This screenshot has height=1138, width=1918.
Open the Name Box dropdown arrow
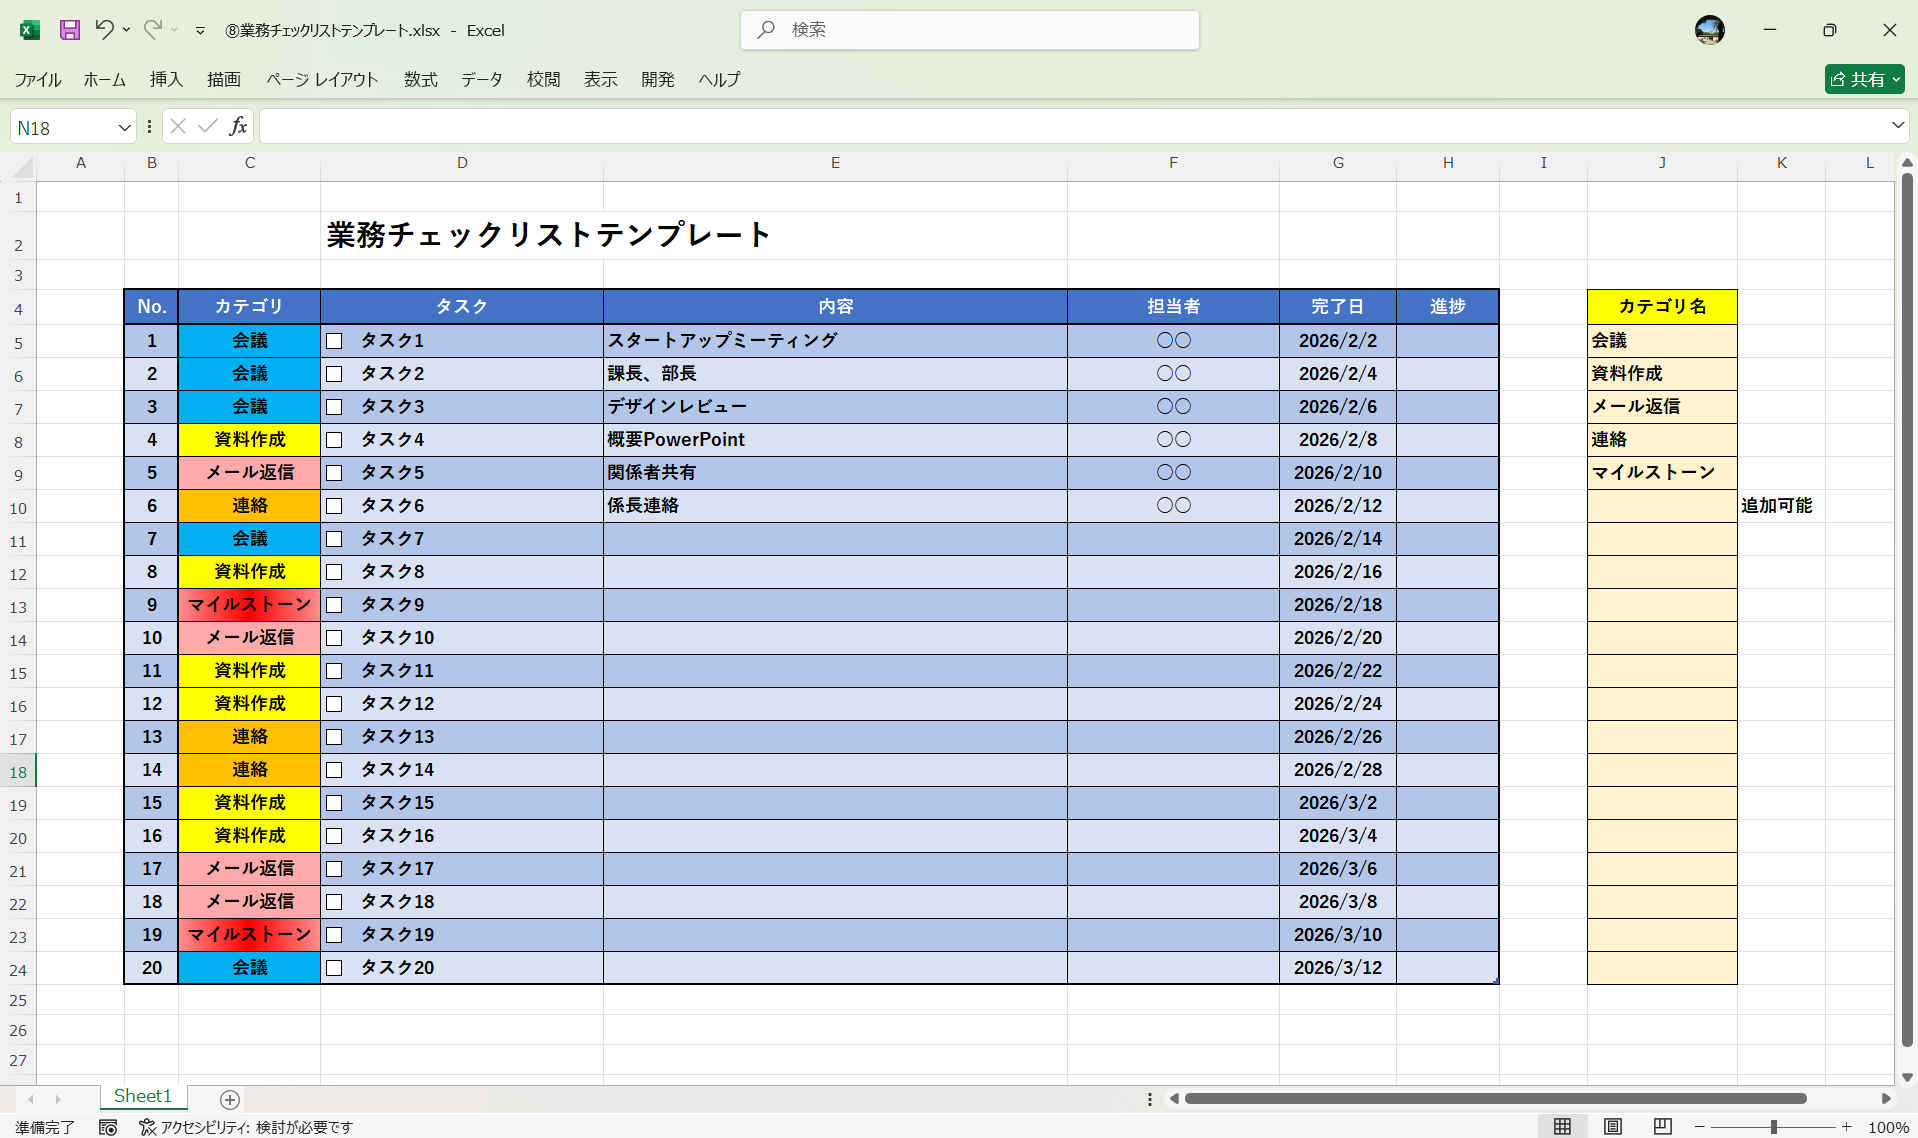point(124,126)
